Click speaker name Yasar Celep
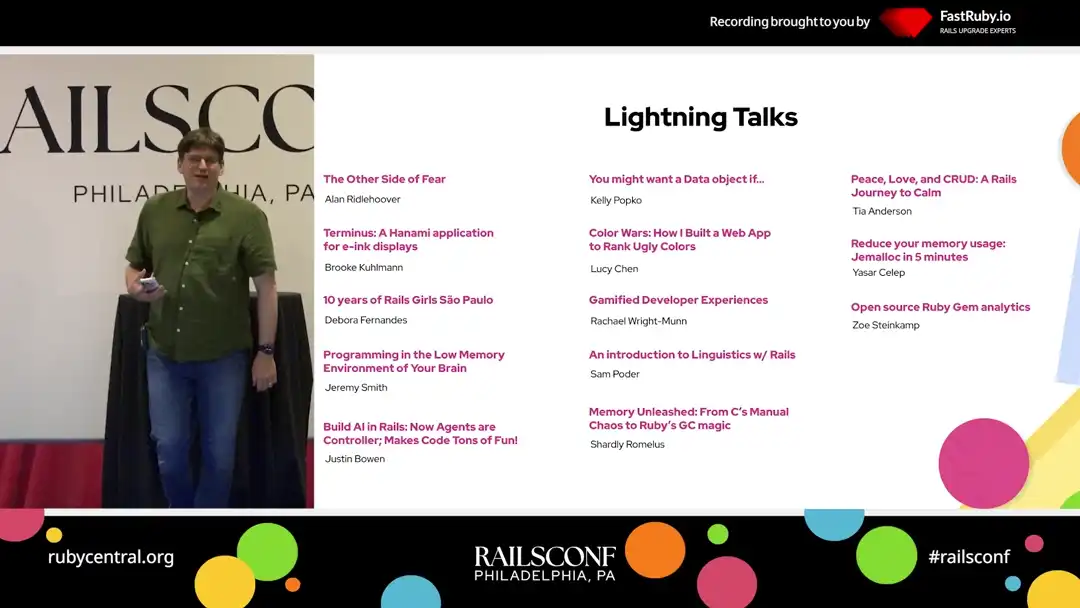This screenshot has width=1080, height=608. (878, 273)
